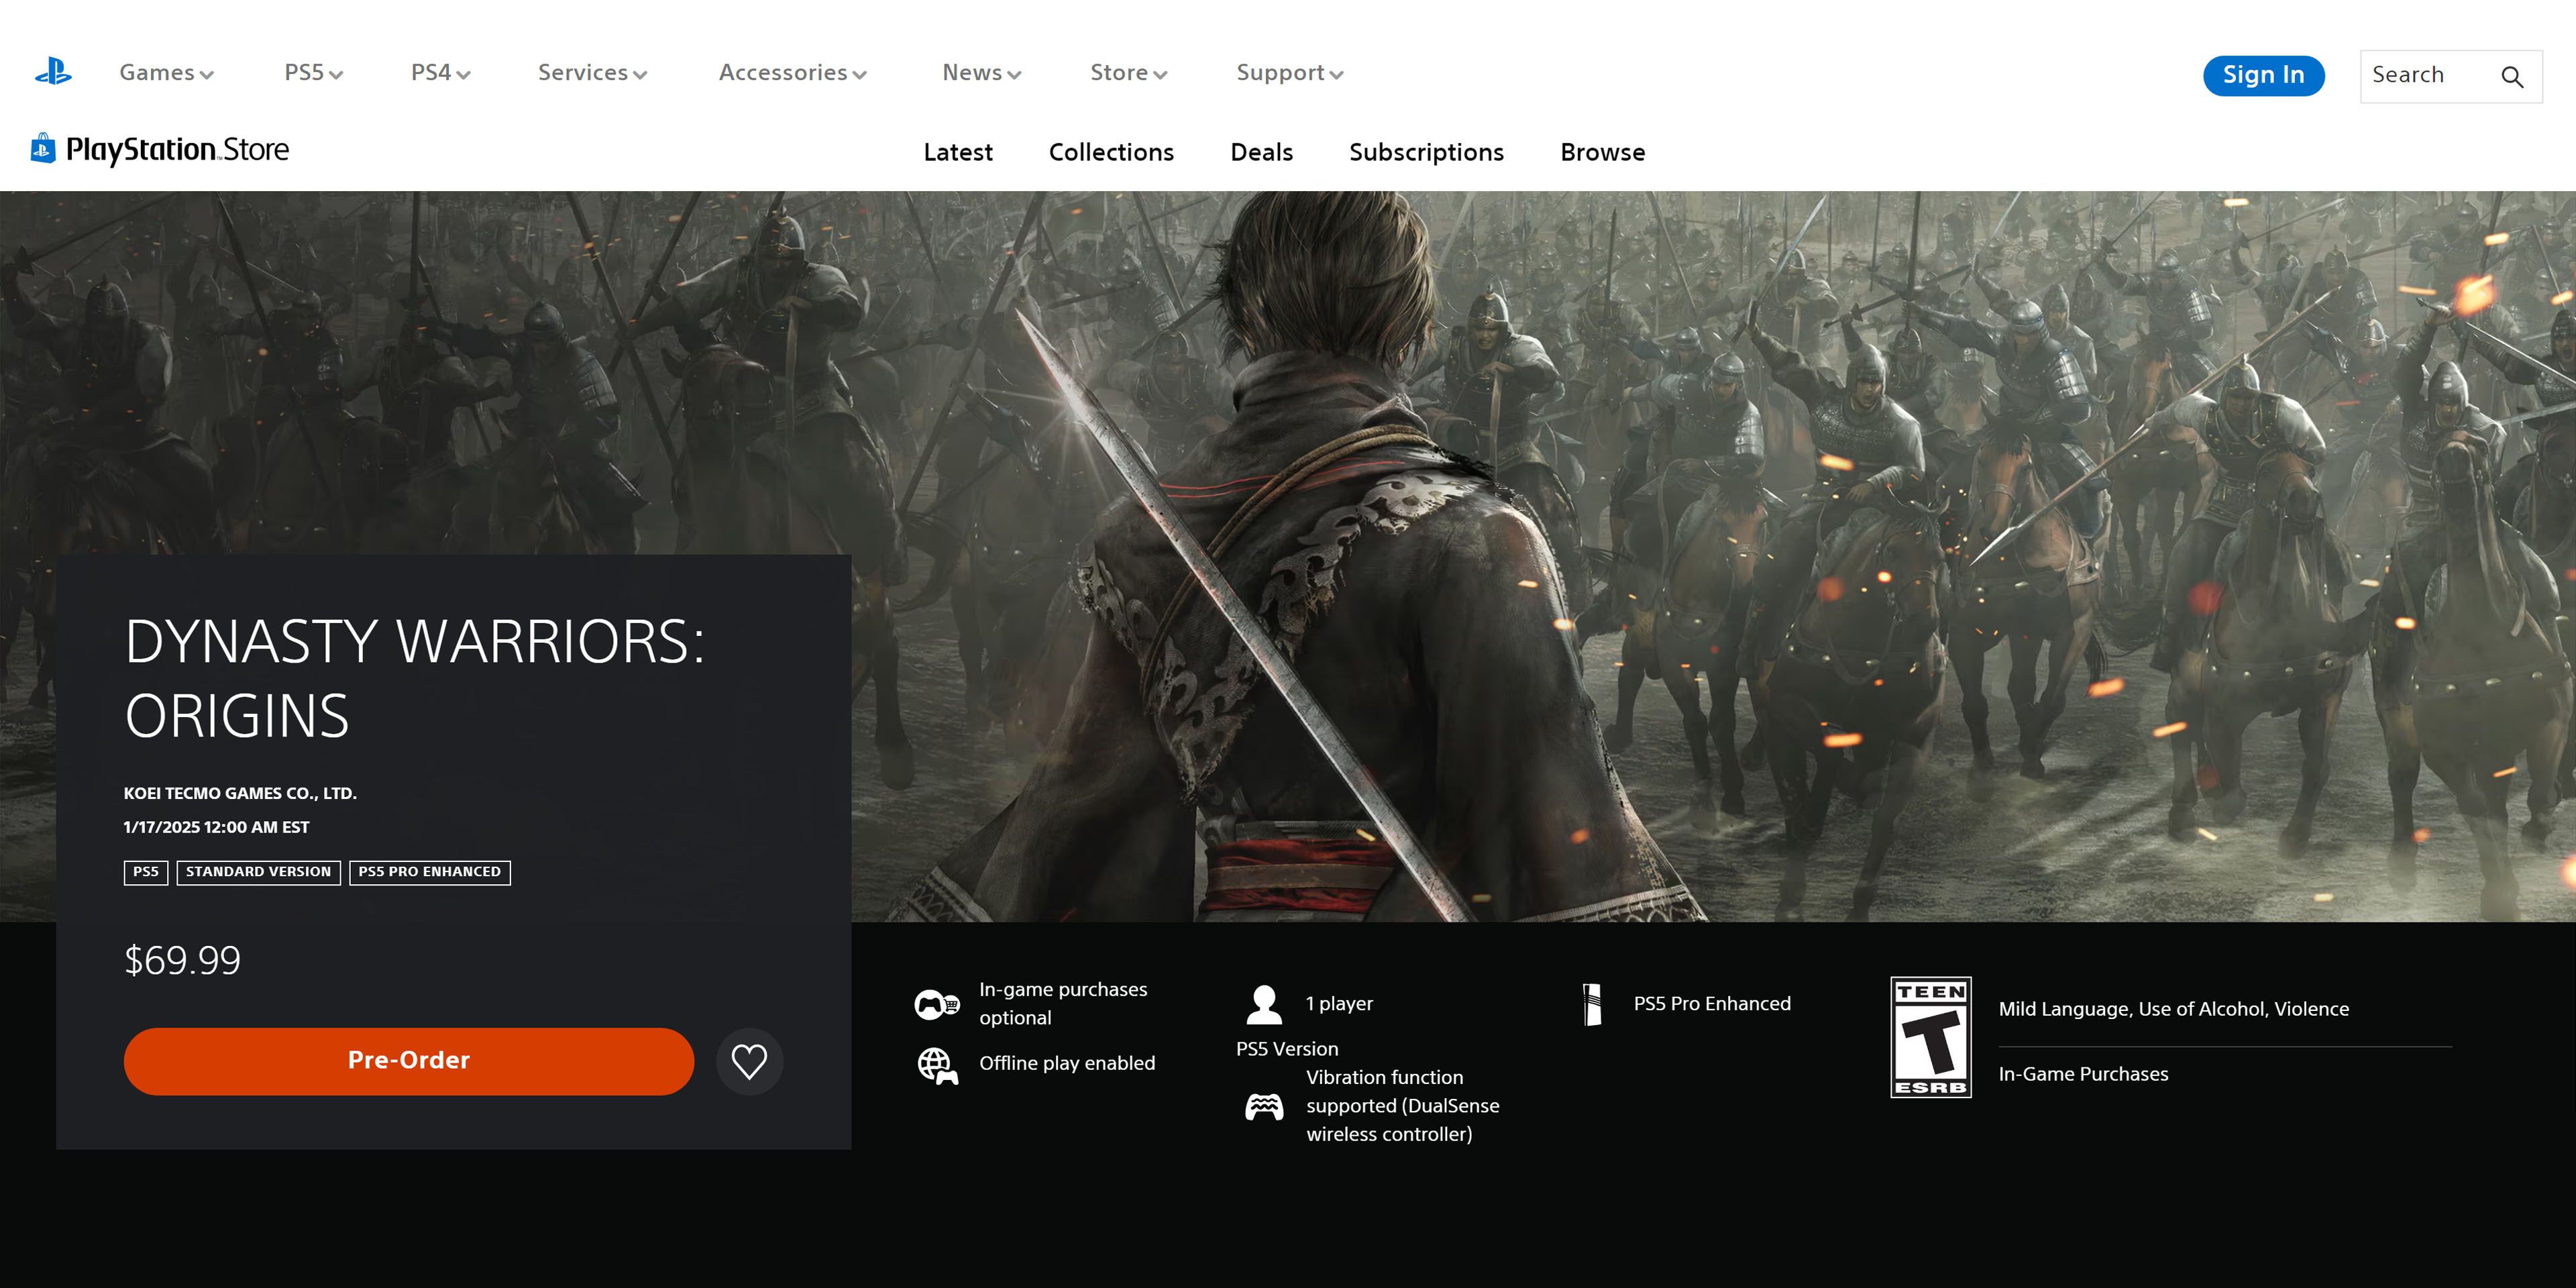Click the DualSense vibration icon

pyautogui.click(x=1267, y=1106)
